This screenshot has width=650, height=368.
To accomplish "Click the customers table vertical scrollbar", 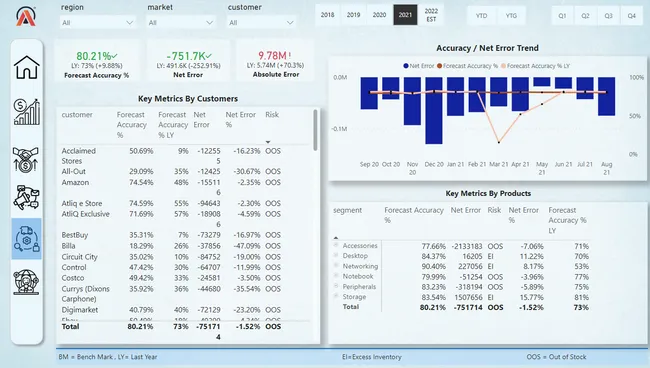I will click(315, 130).
